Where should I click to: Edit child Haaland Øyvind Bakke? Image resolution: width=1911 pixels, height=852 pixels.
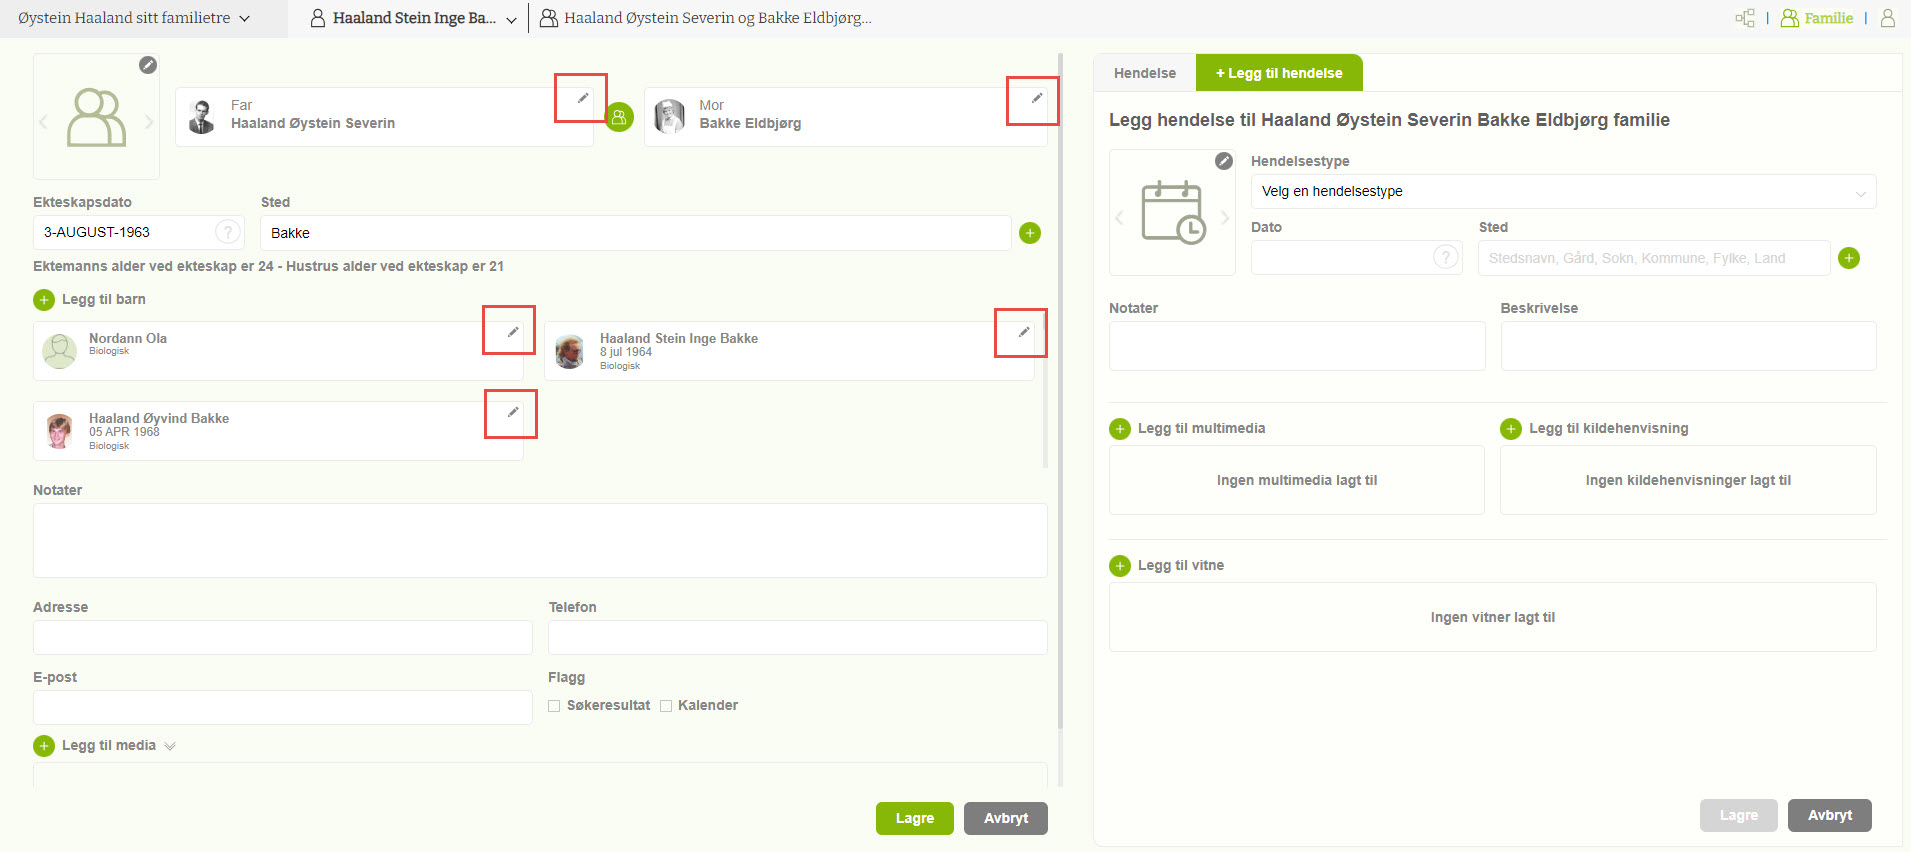click(x=512, y=412)
